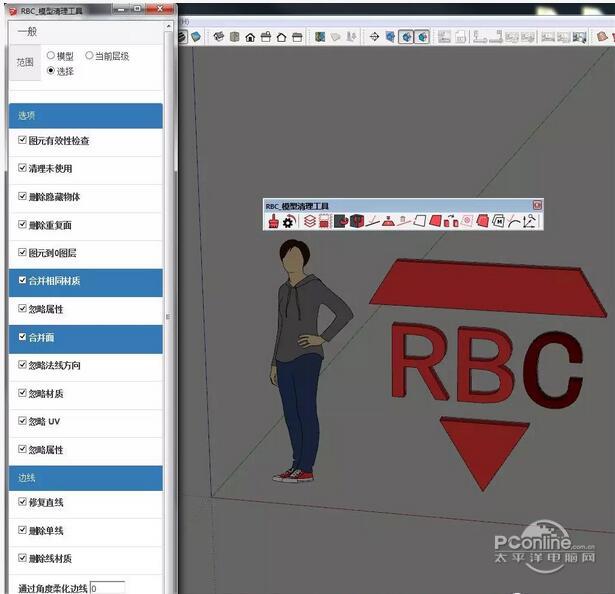Choose the 当前层级 scope radio button
This screenshot has height=594, width=615.
(90, 57)
